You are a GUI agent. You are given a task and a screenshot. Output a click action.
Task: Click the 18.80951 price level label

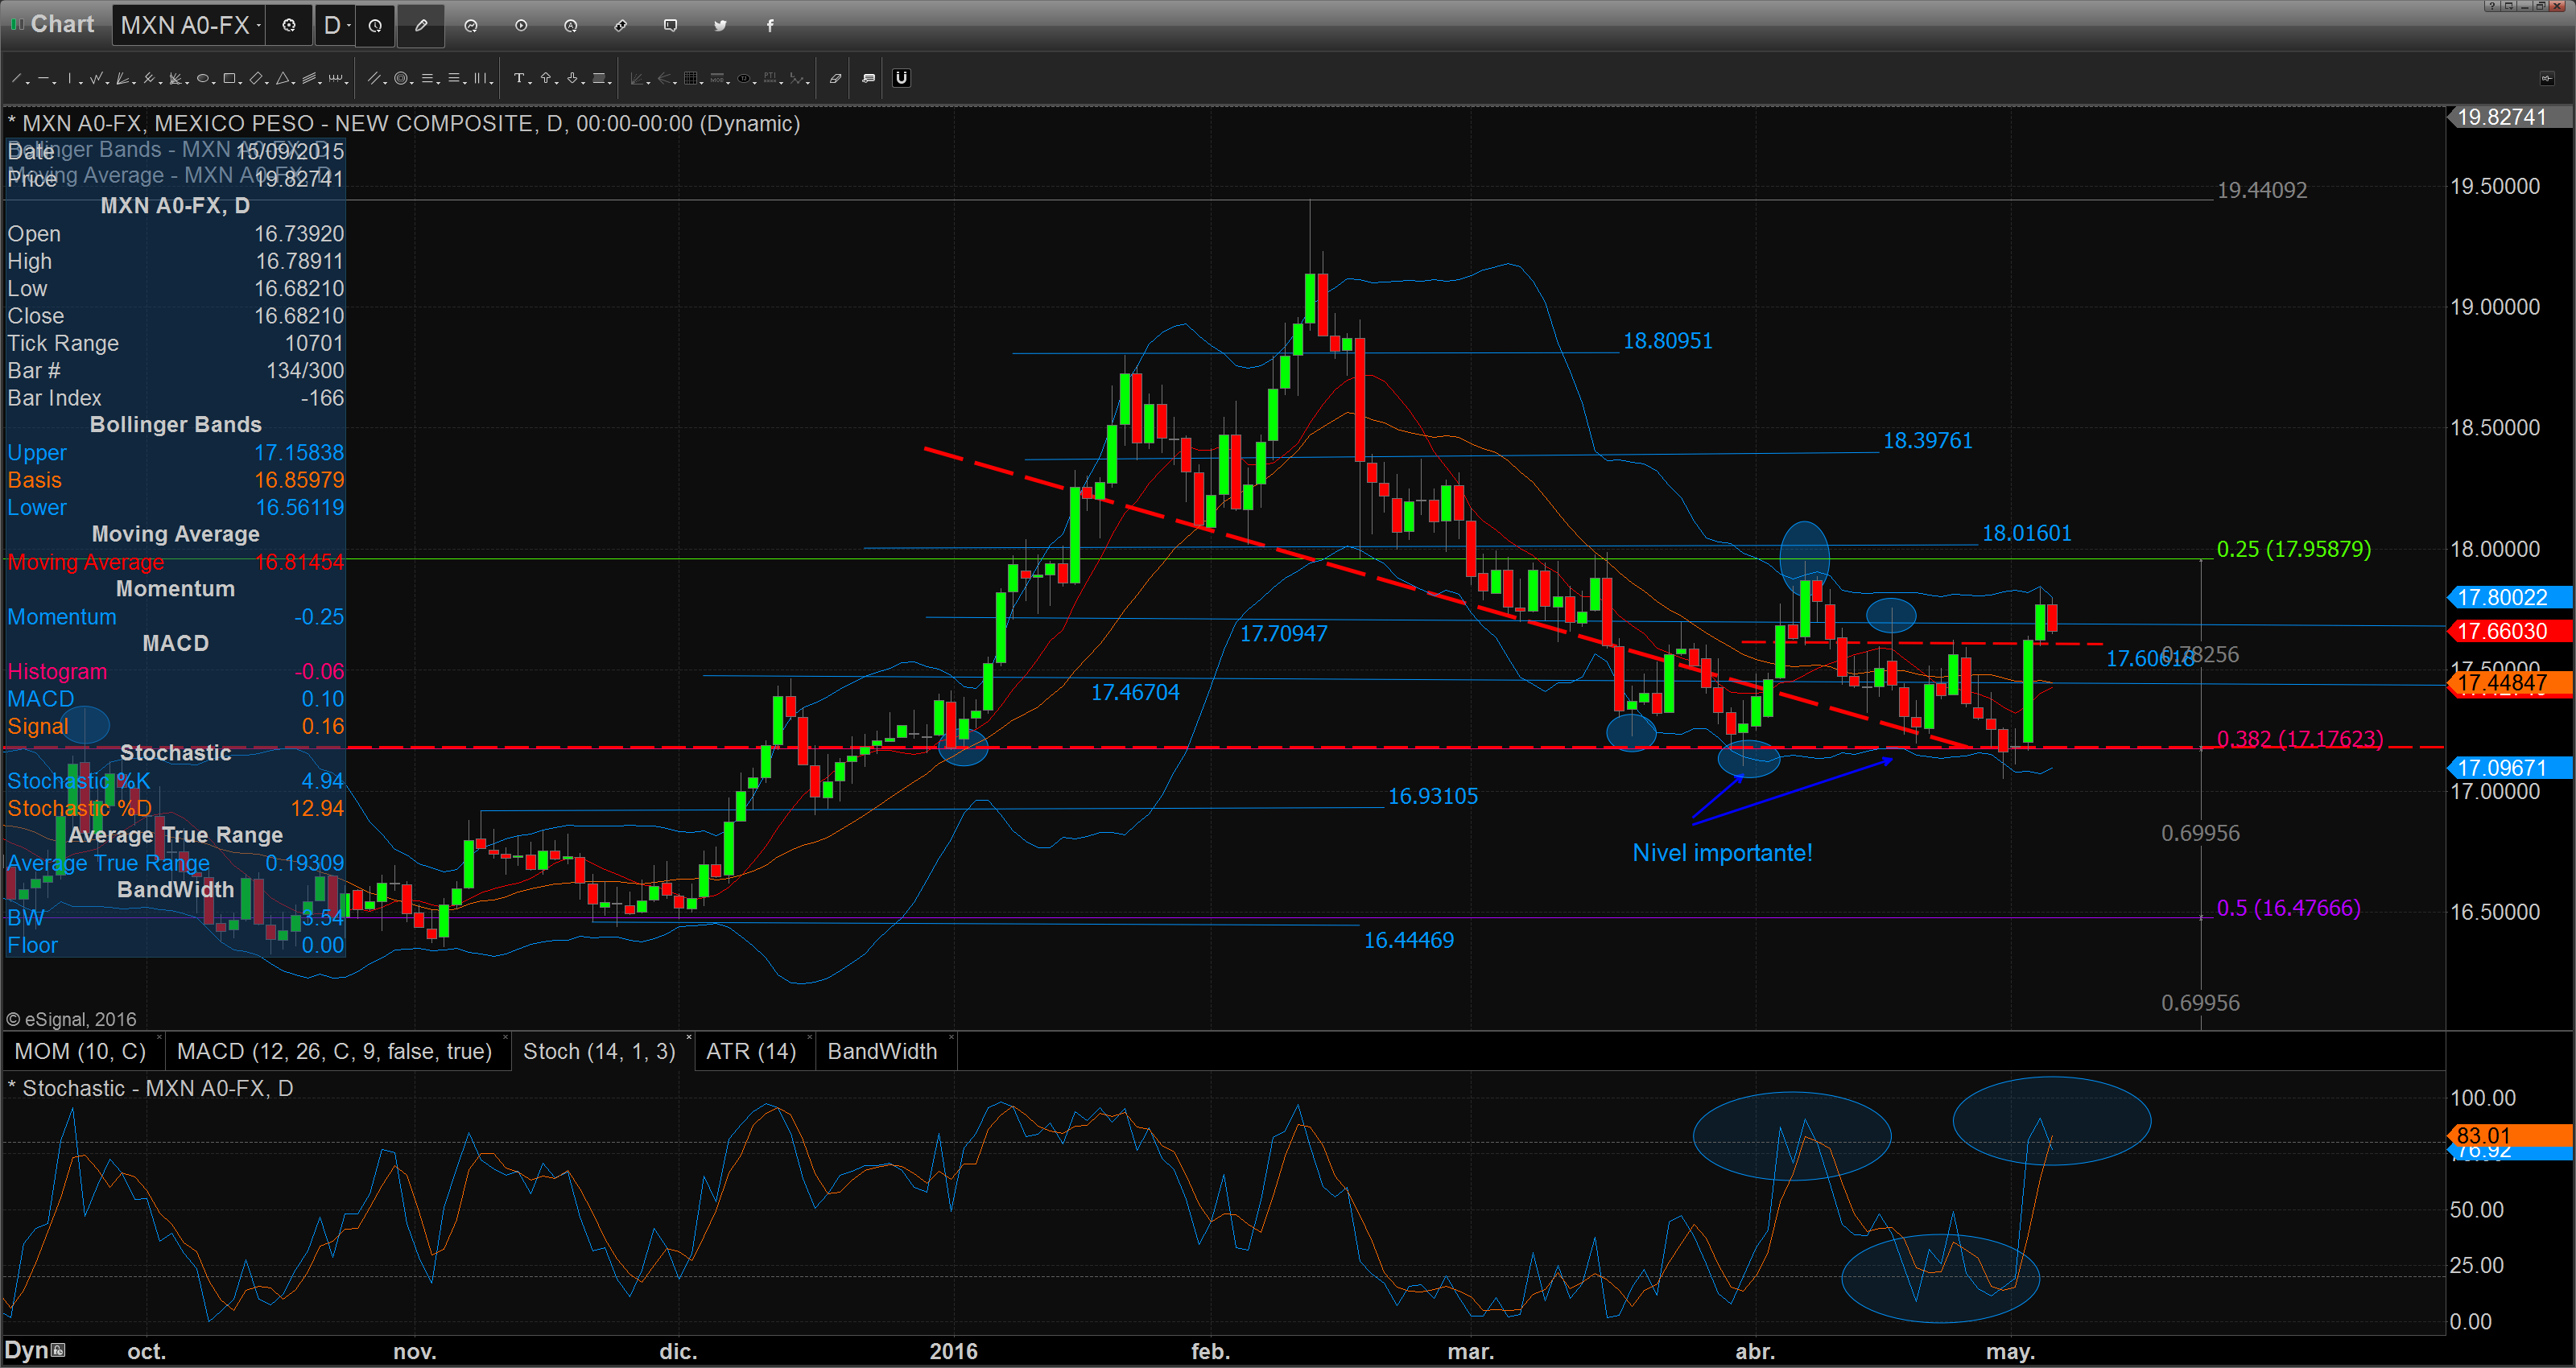tap(1667, 341)
